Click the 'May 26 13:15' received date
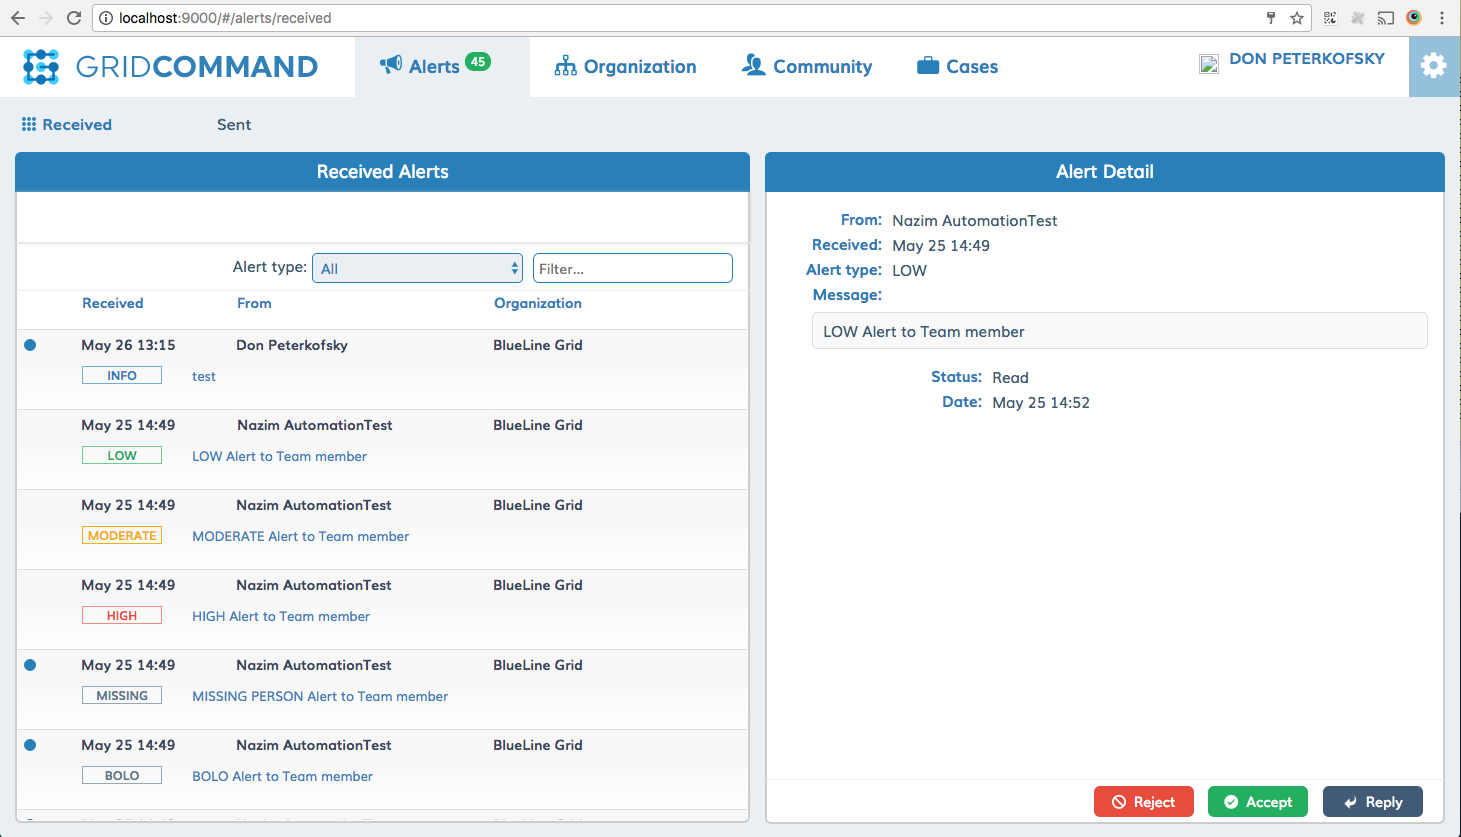1461x837 pixels. click(x=128, y=345)
